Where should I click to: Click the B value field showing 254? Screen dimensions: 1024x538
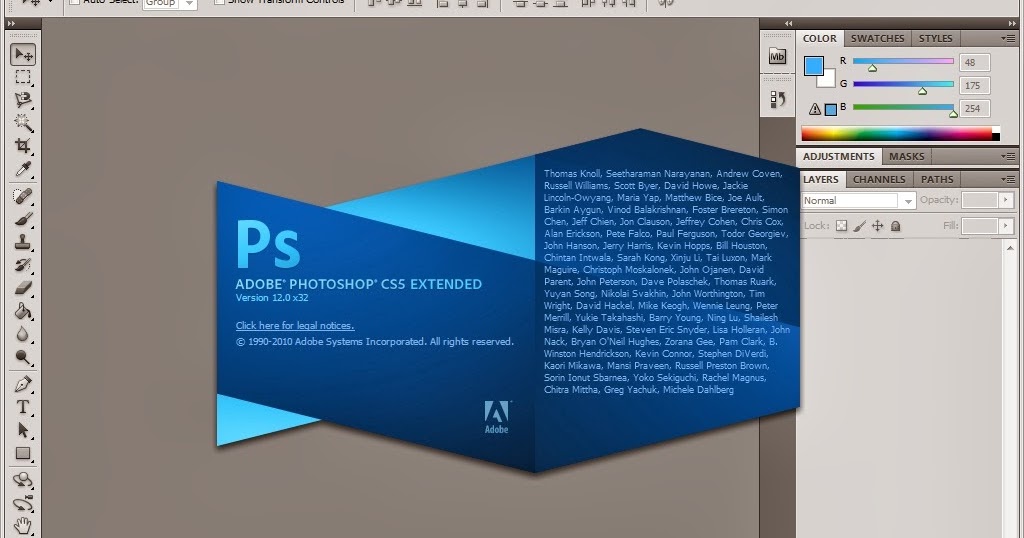974,108
